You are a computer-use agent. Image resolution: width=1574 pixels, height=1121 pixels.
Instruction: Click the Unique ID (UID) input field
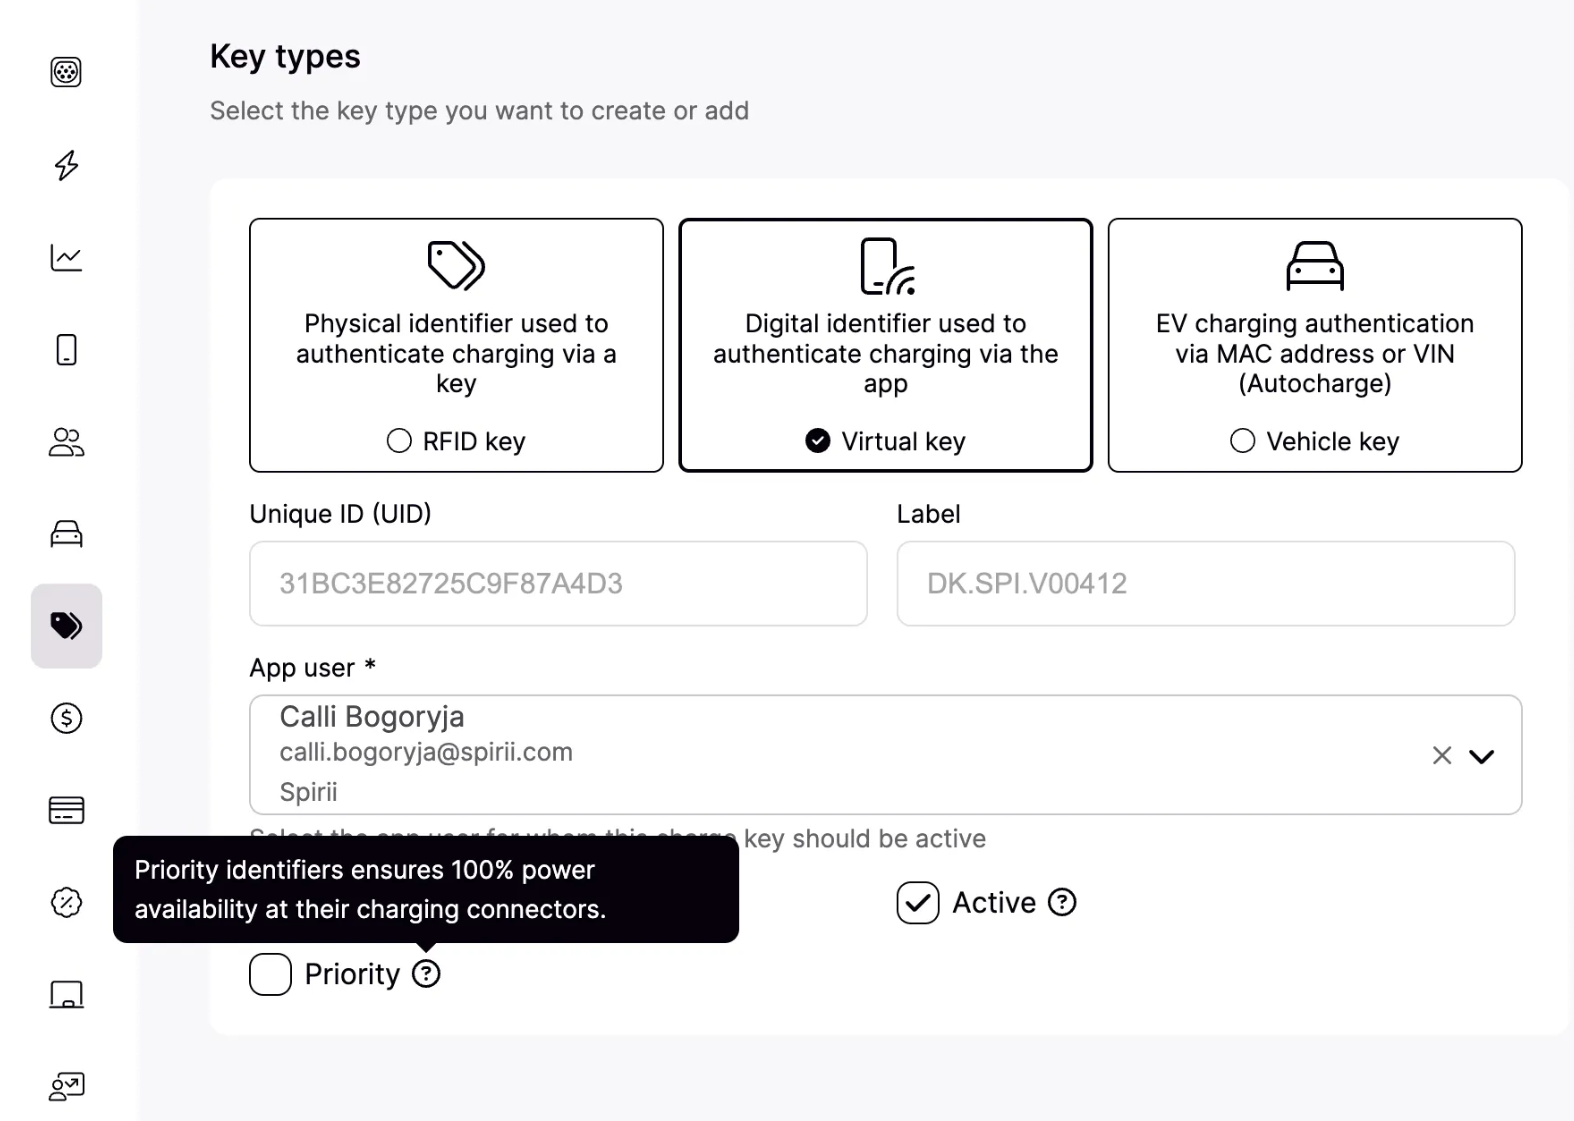[x=557, y=584]
